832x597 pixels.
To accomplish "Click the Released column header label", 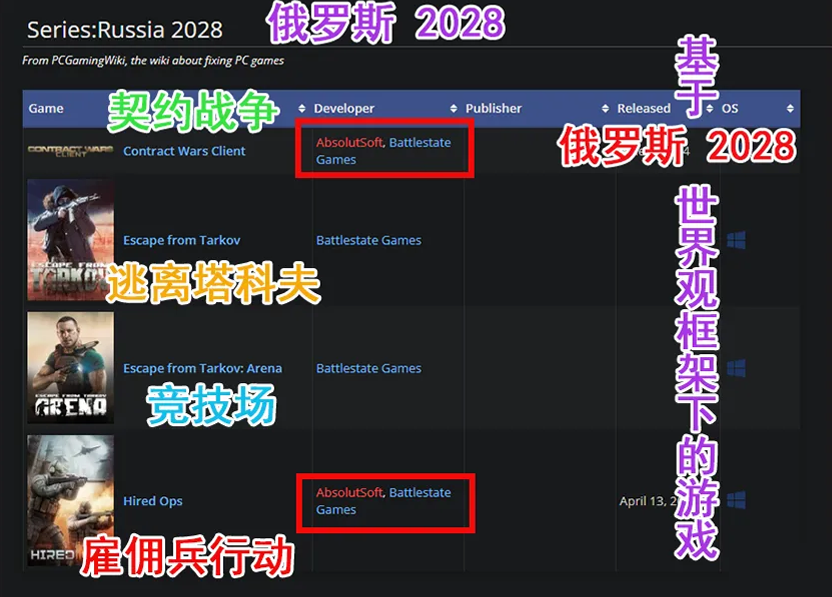I will coord(644,108).
